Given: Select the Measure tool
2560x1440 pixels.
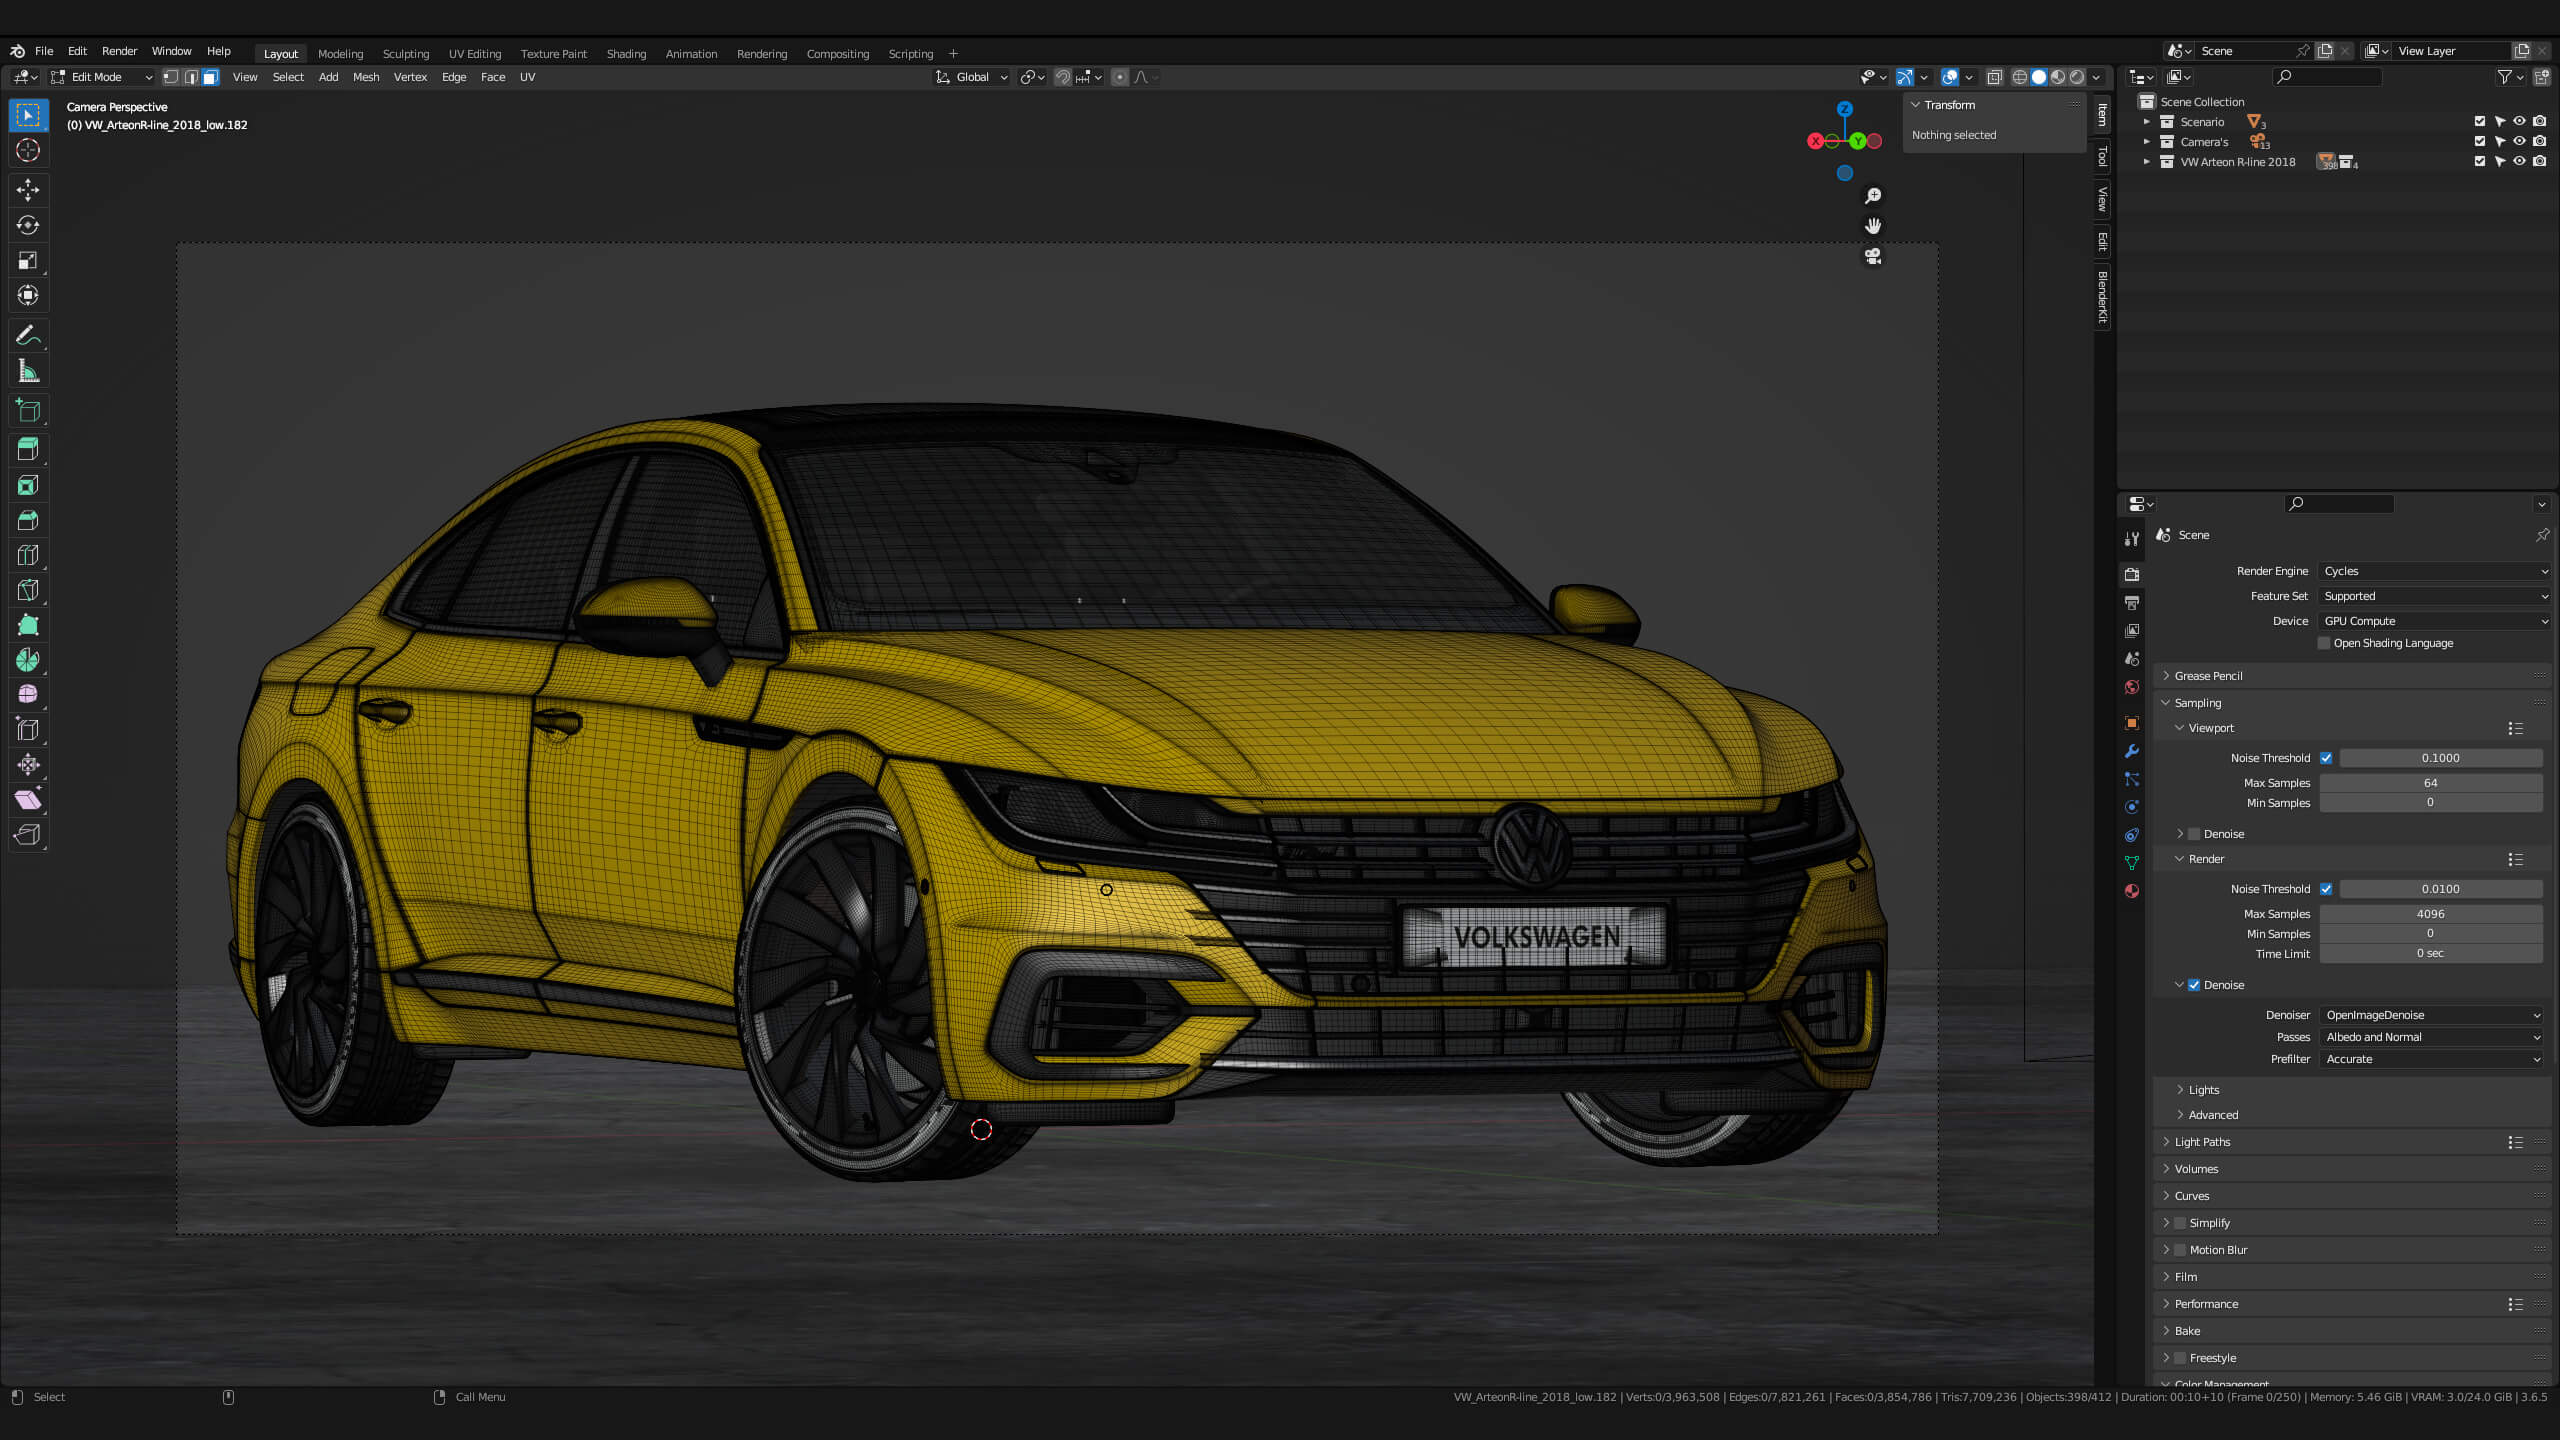Looking at the screenshot, I should point(28,372).
